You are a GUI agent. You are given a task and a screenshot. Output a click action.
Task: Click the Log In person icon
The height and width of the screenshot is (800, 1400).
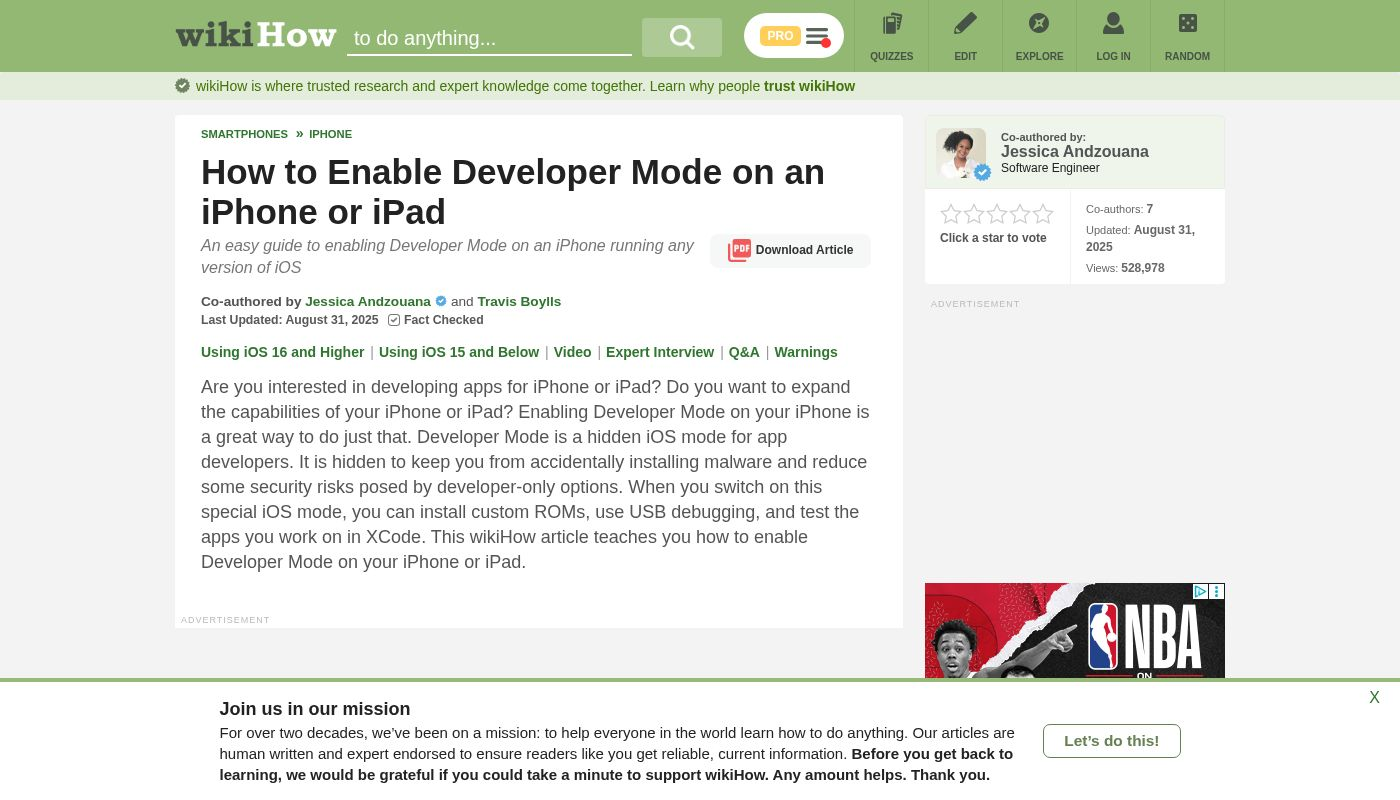pos(1113,24)
